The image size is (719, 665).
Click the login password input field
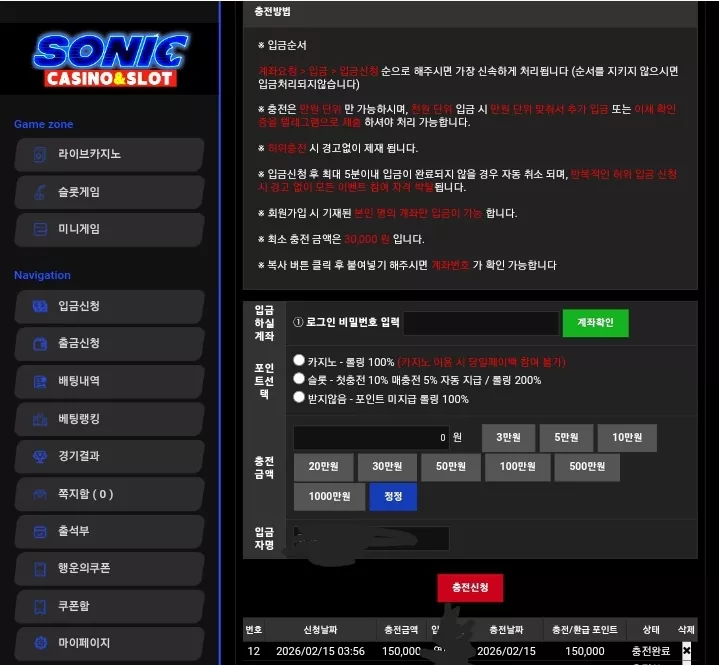[481, 323]
